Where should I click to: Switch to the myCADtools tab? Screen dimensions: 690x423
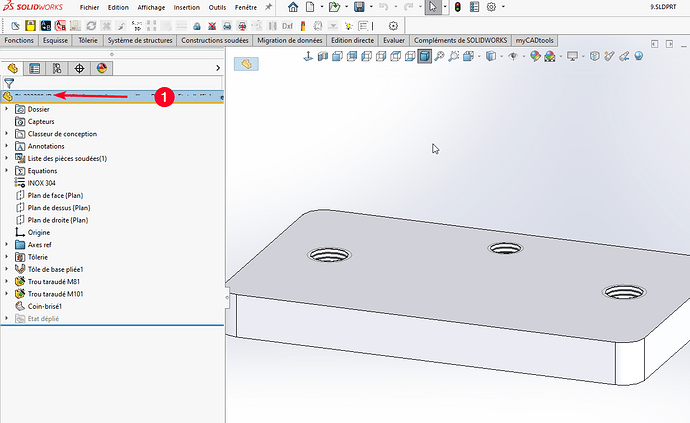534,40
